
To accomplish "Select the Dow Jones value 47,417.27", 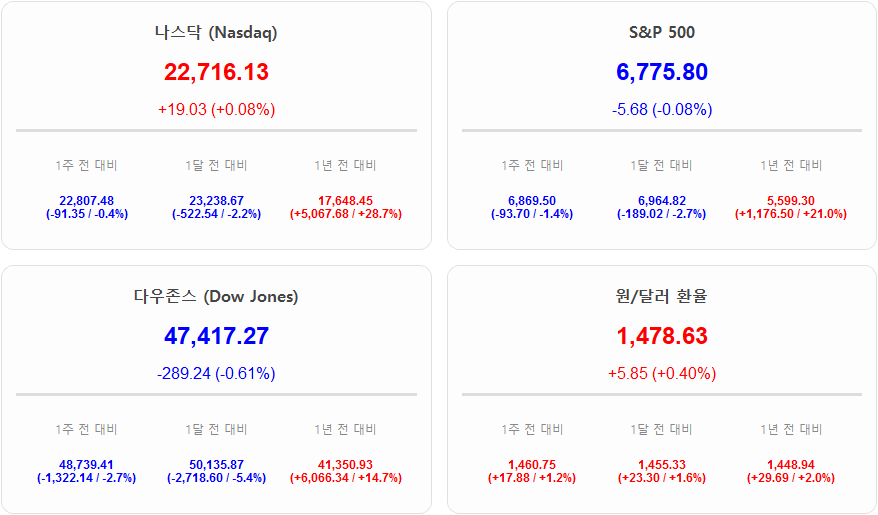I will (216, 336).
